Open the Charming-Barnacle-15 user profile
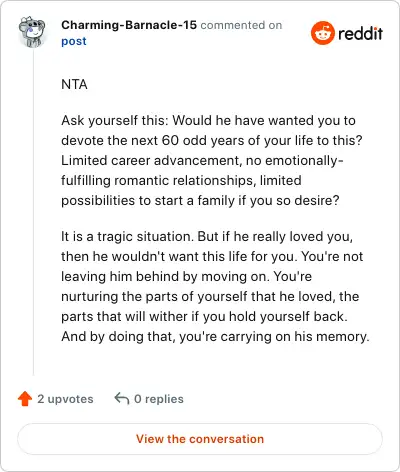This screenshot has height=472, width=400. click(x=129, y=25)
